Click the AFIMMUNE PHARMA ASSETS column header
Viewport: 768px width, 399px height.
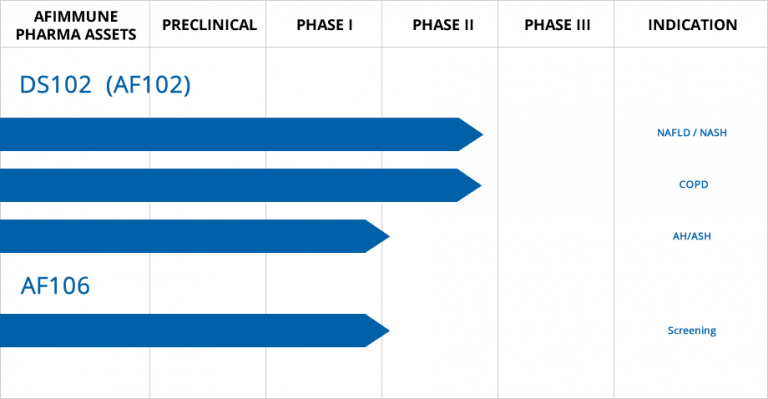76,25
